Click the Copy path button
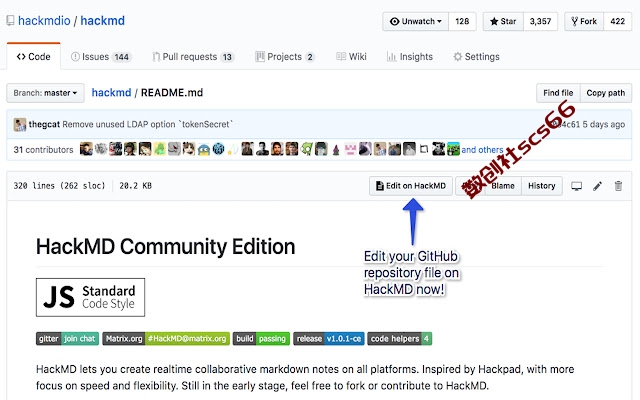 [606, 93]
